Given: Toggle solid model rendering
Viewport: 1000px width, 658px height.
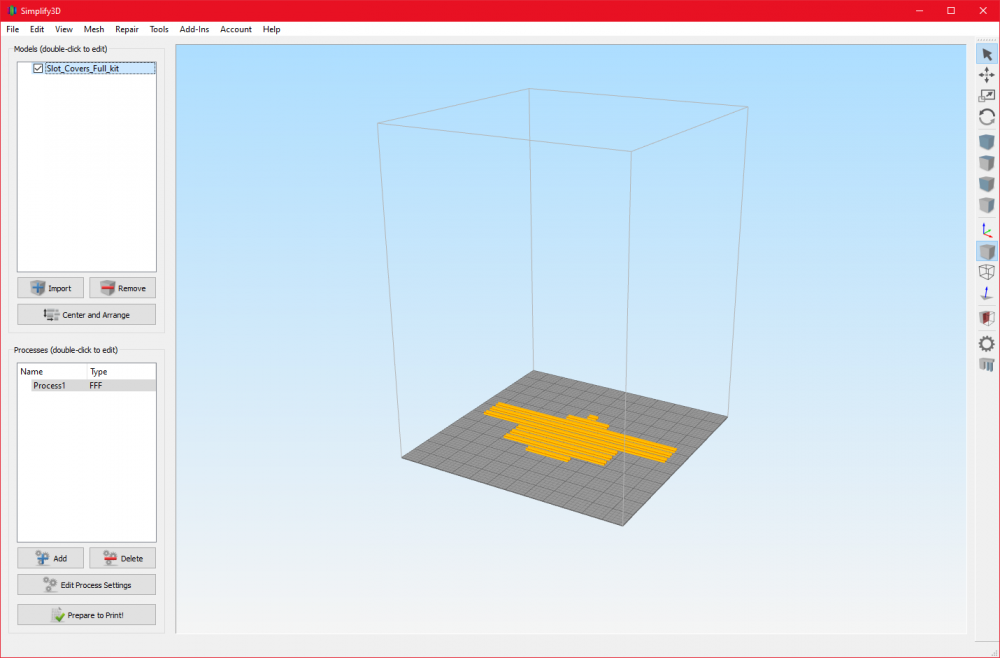Looking at the screenshot, I should [x=987, y=251].
